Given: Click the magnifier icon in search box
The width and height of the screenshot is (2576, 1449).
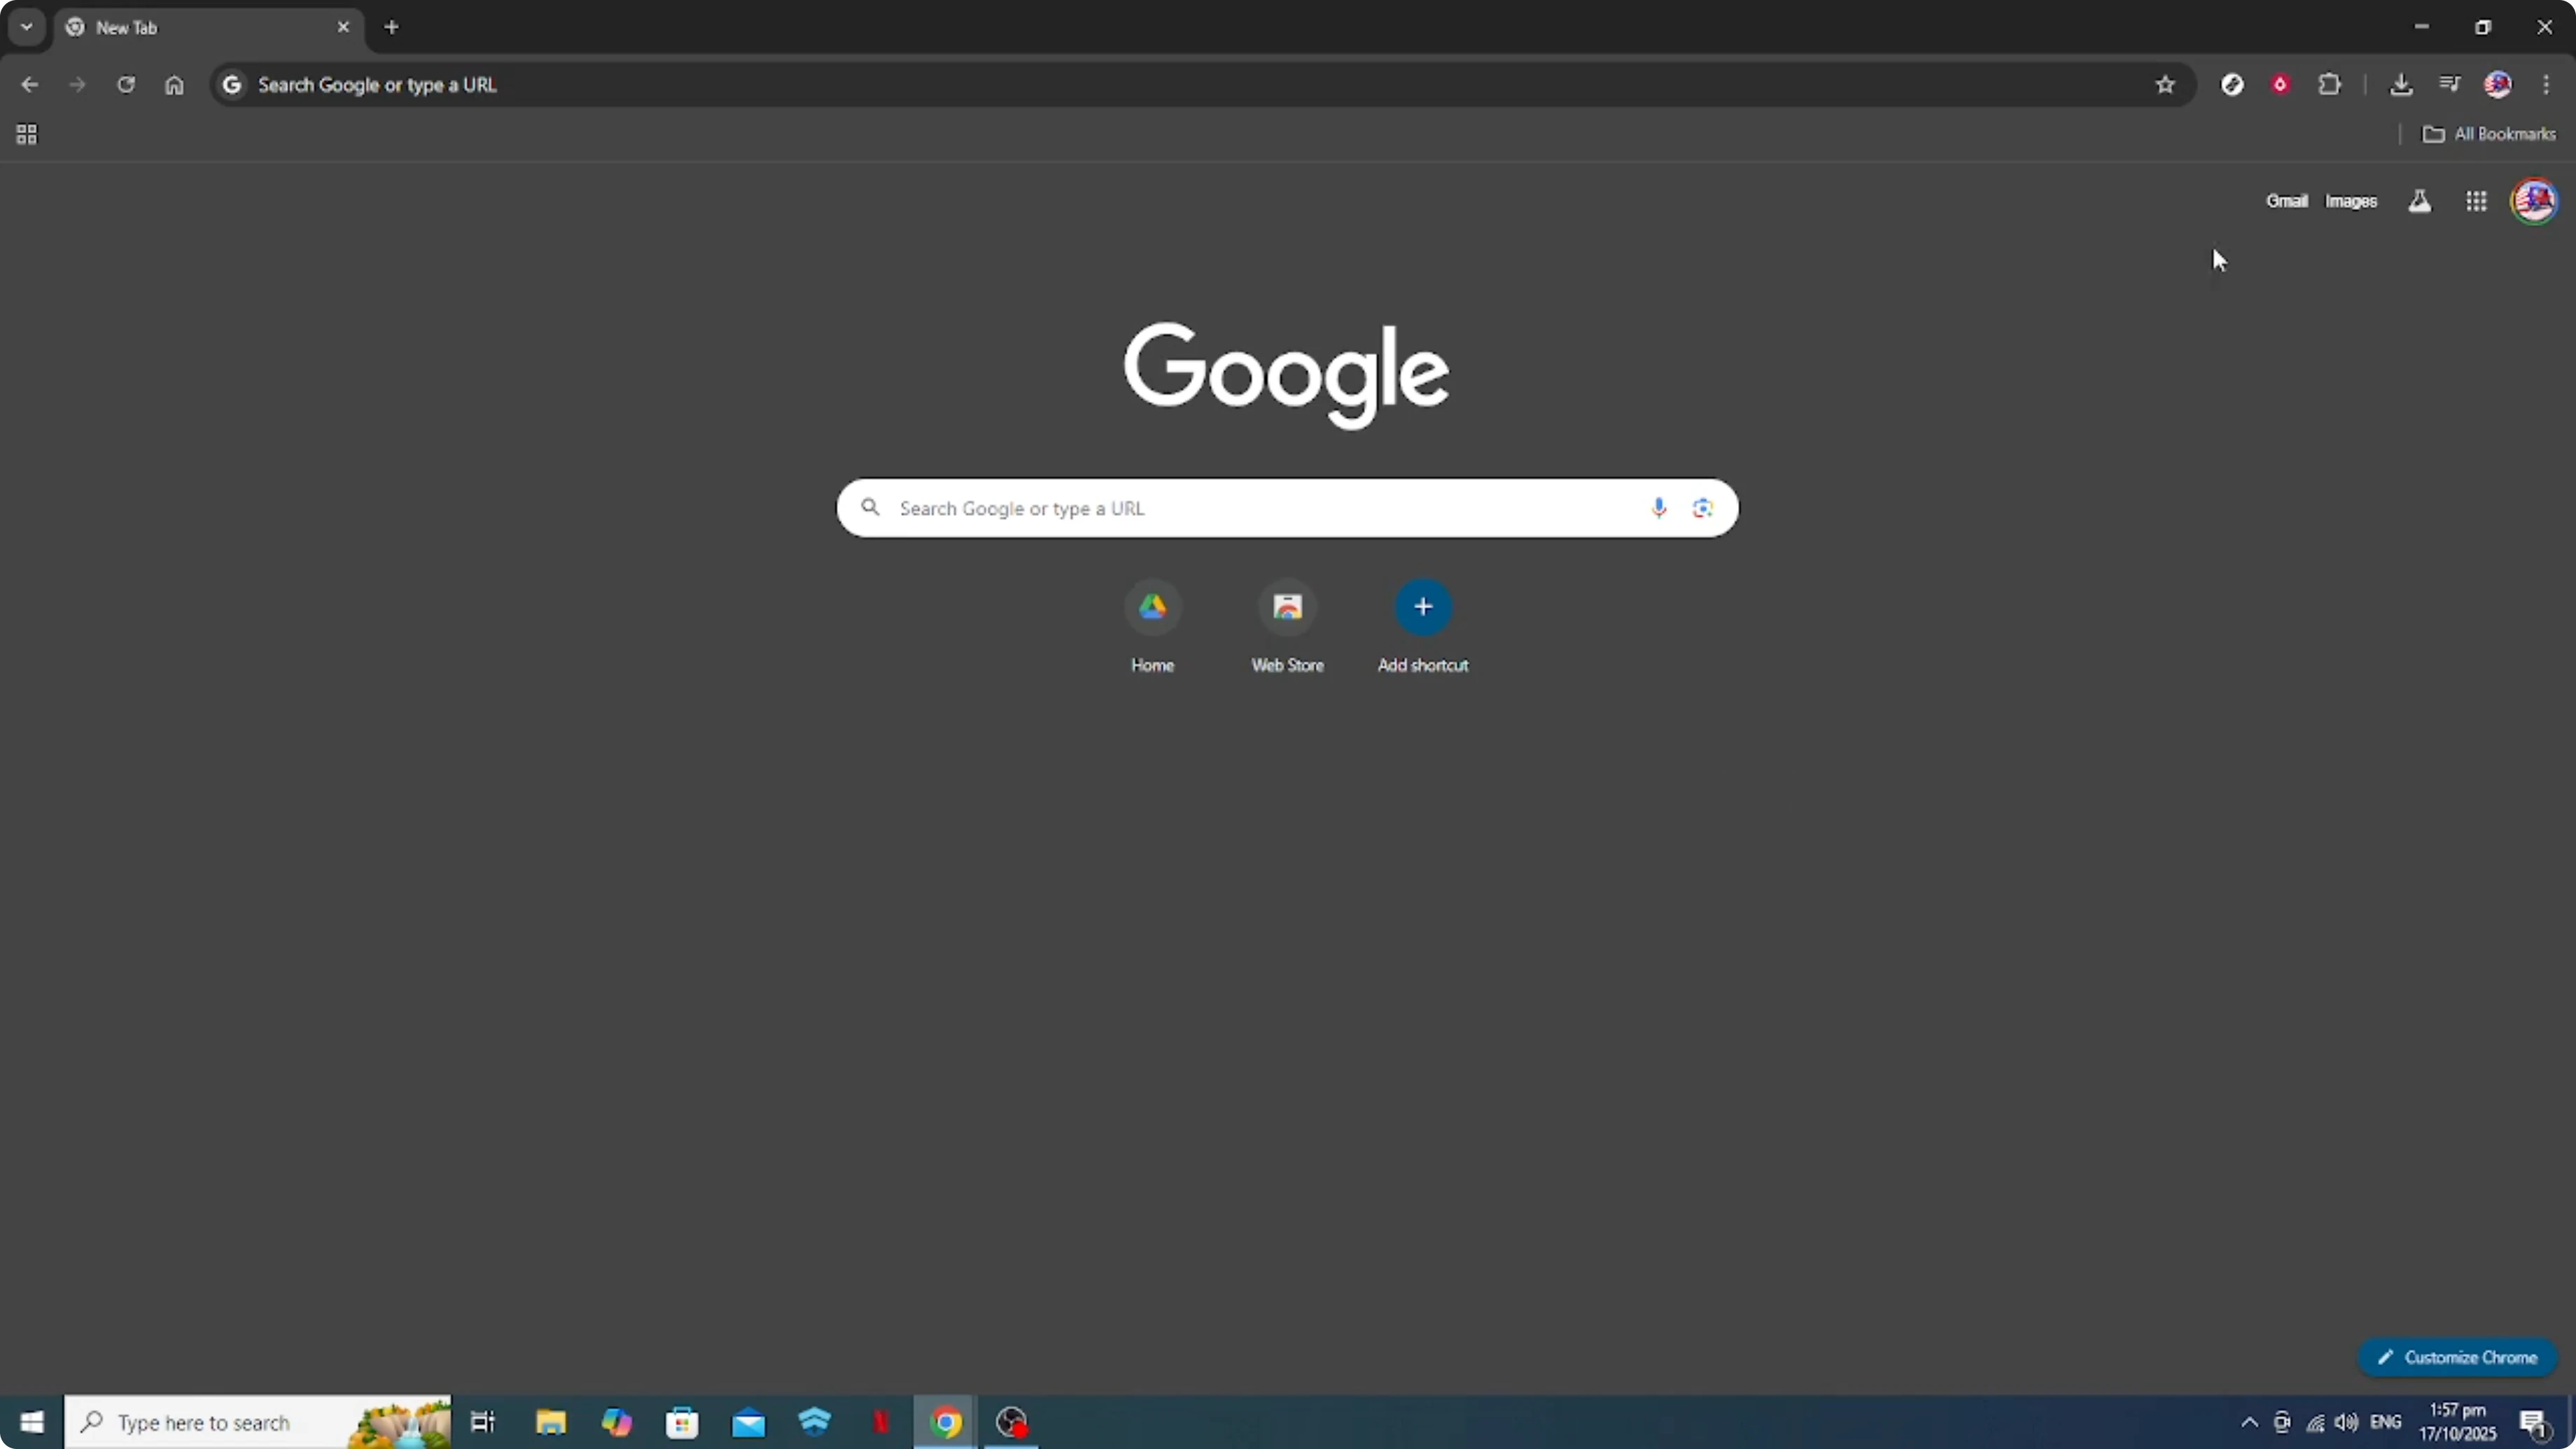Looking at the screenshot, I should coord(871,508).
